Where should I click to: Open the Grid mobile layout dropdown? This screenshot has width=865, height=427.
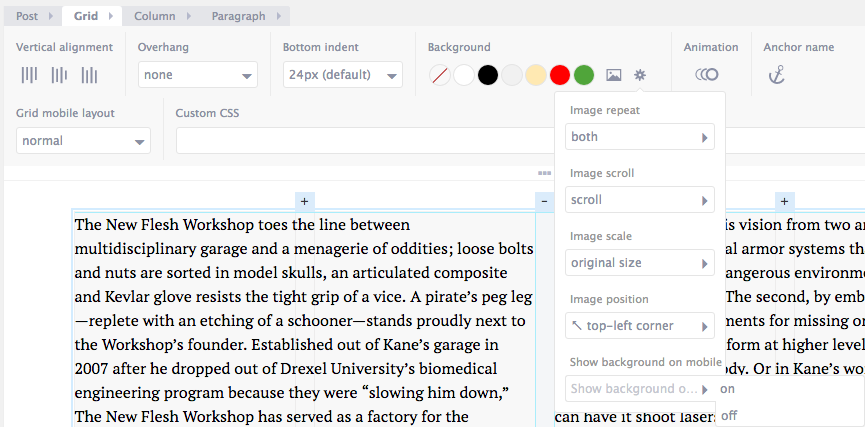83,141
